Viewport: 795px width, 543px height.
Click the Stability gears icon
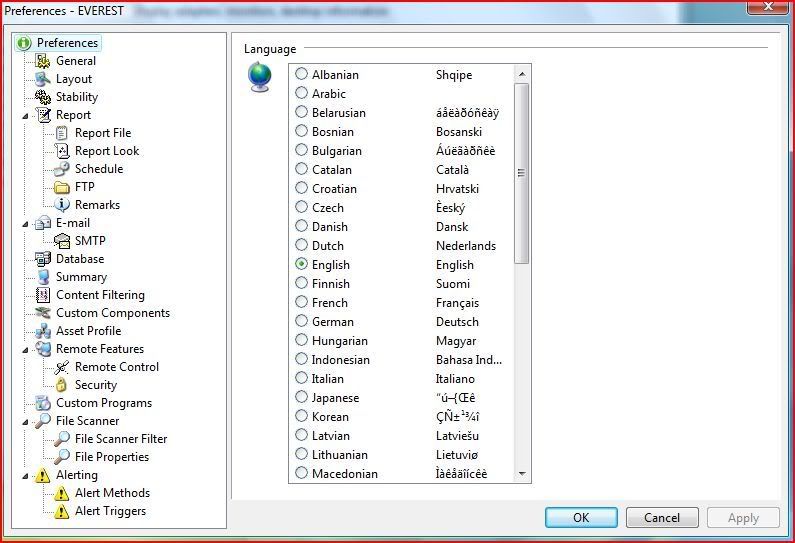43,97
